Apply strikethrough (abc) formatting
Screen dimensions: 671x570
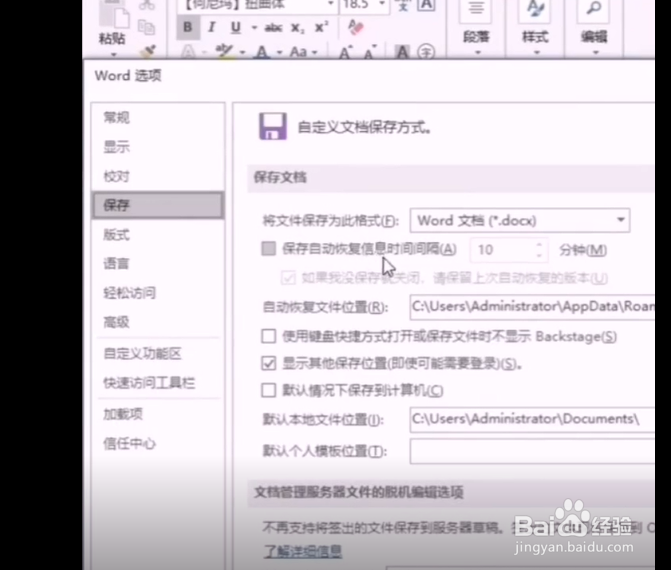point(273,28)
